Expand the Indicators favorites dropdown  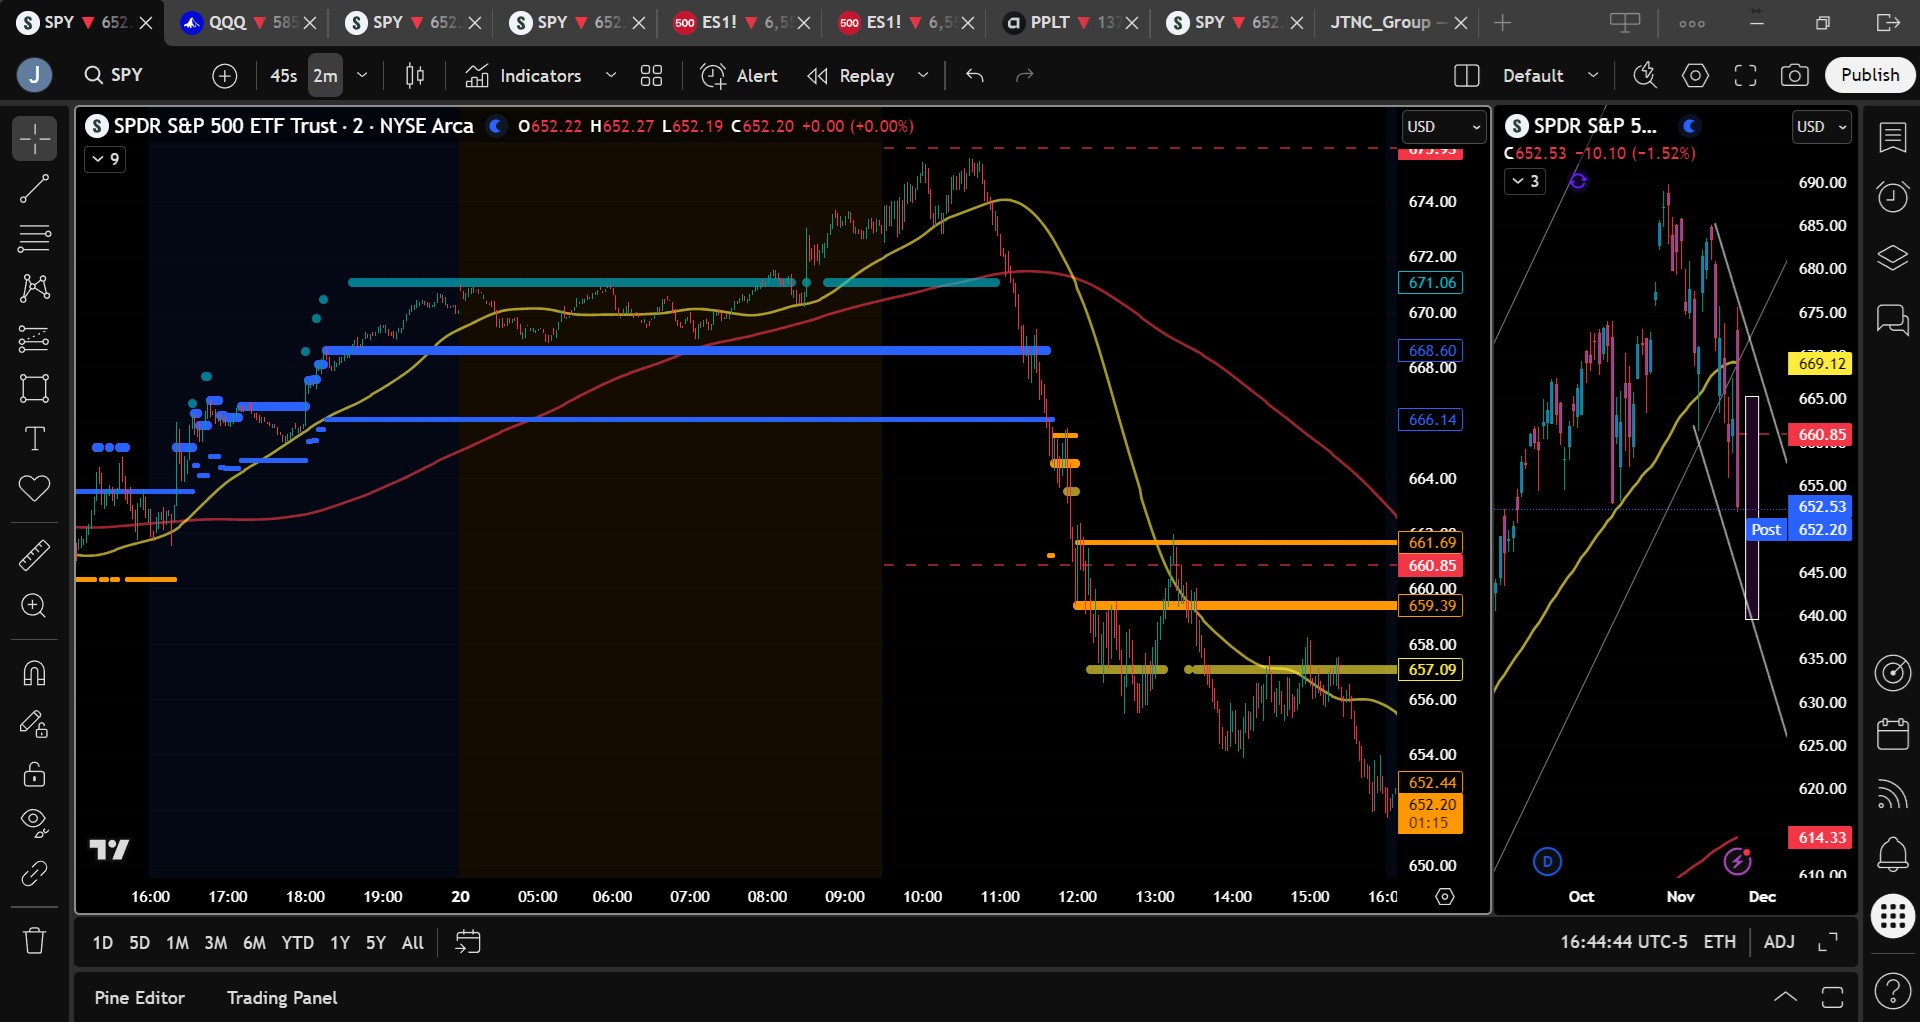coord(611,75)
